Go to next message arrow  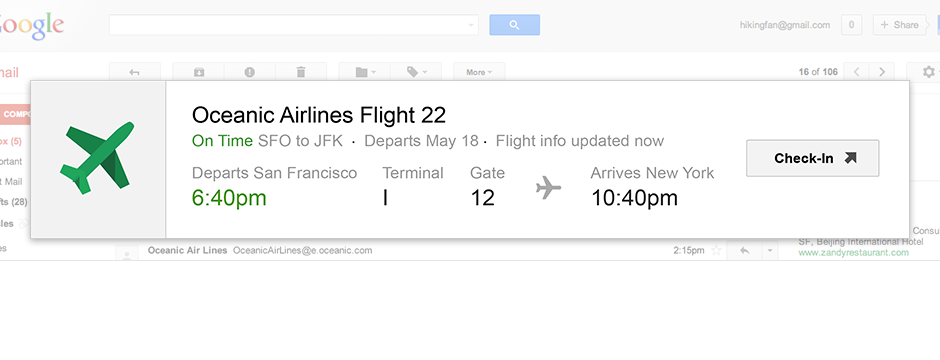point(882,72)
